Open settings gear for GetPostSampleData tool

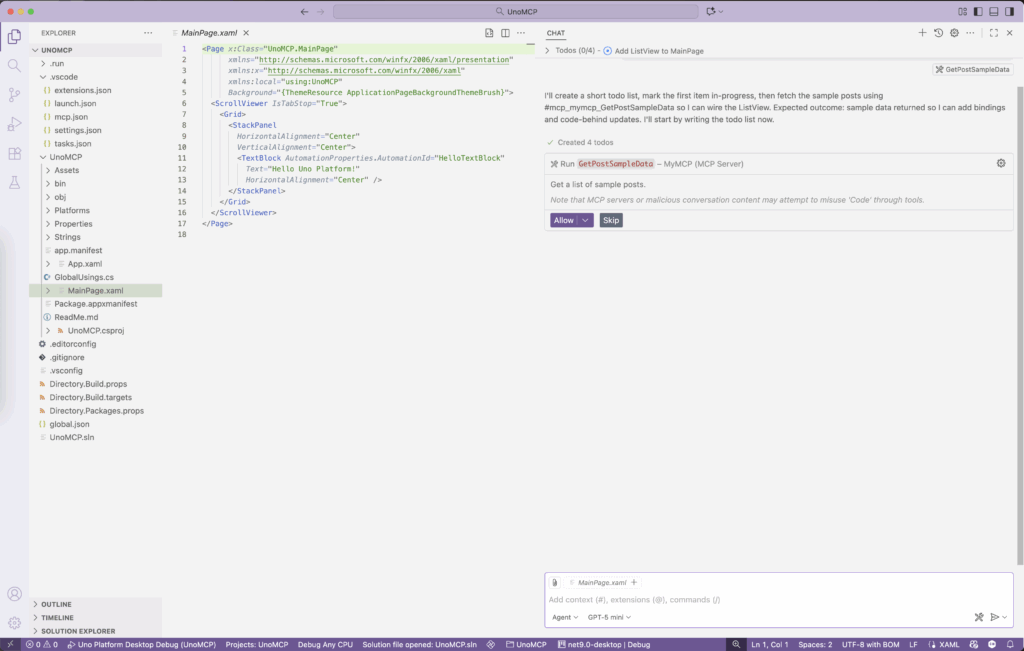pyautogui.click(x=1001, y=163)
